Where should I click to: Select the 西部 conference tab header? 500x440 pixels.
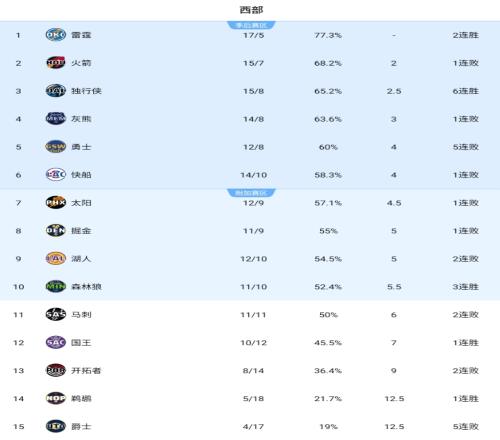(251, 10)
